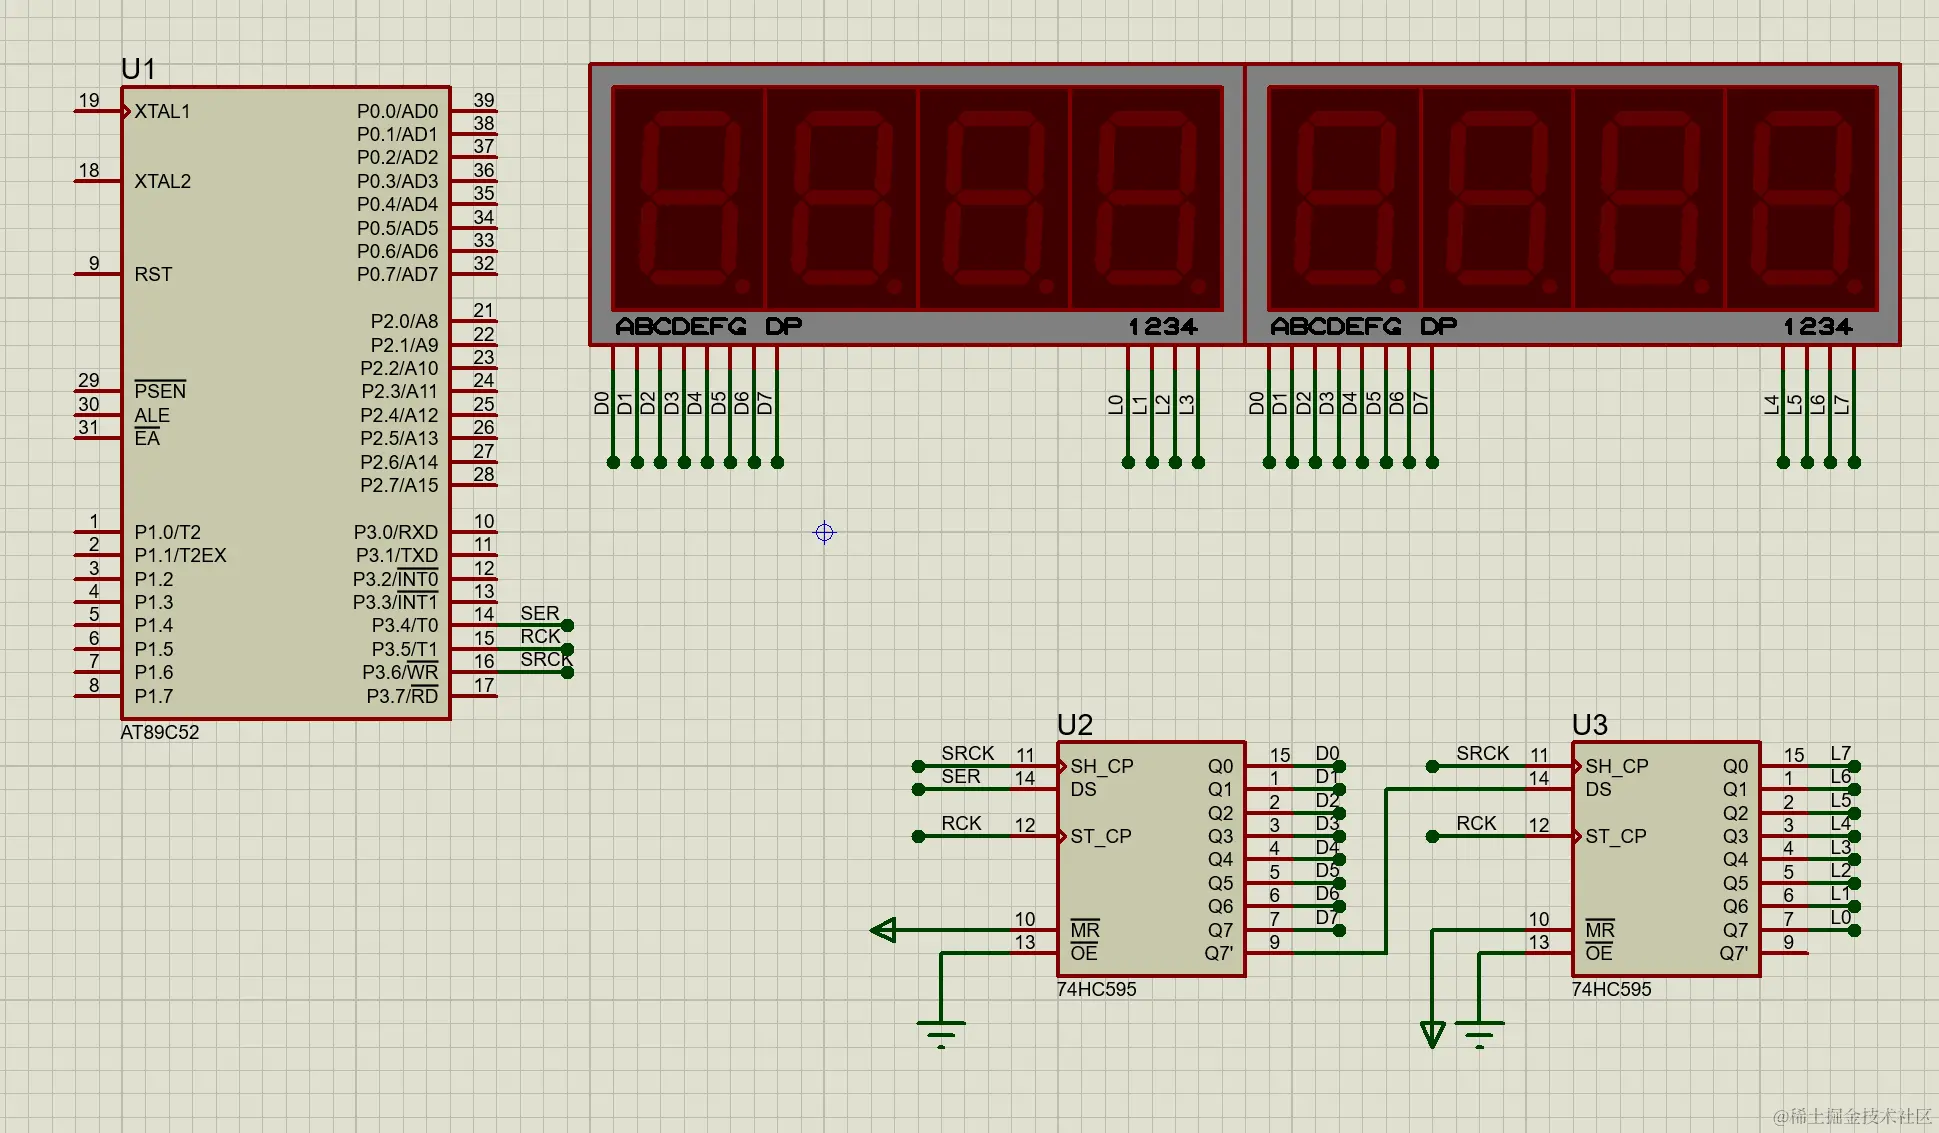Click the U2 74HC595 shift register
Image resolution: width=1939 pixels, height=1133 pixels.
coord(1150,860)
